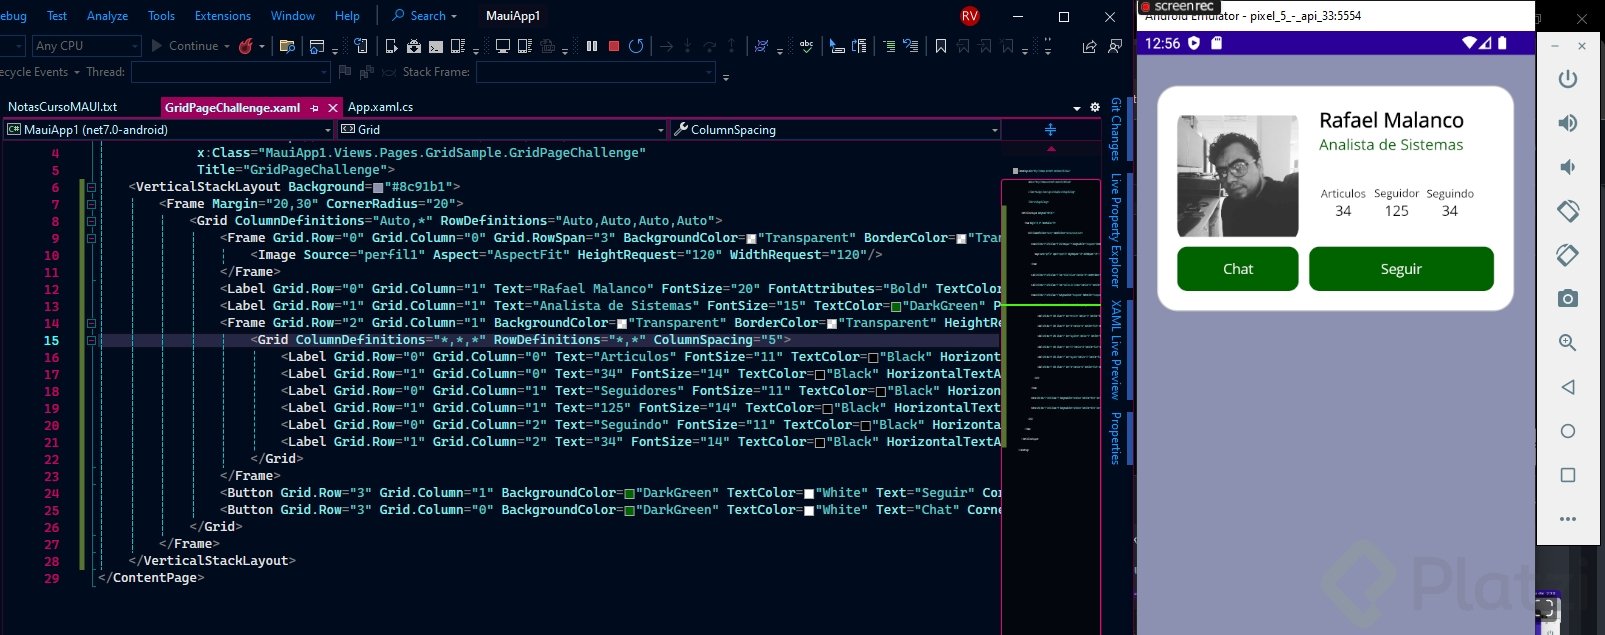Toggle pin on GridPageChallenge.xaml tab

pyautogui.click(x=314, y=108)
